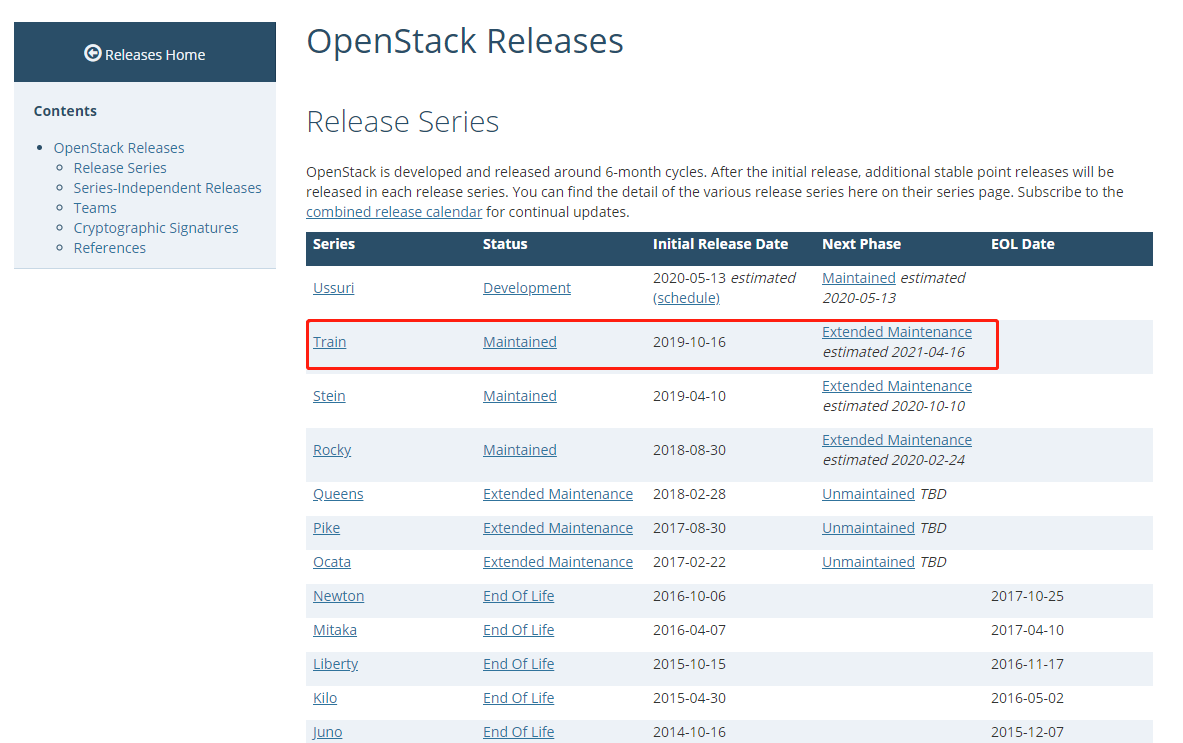Open Extended Maintenance next phase for Rocky
The image size is (1183, 743).
click(x=897, y=440)
